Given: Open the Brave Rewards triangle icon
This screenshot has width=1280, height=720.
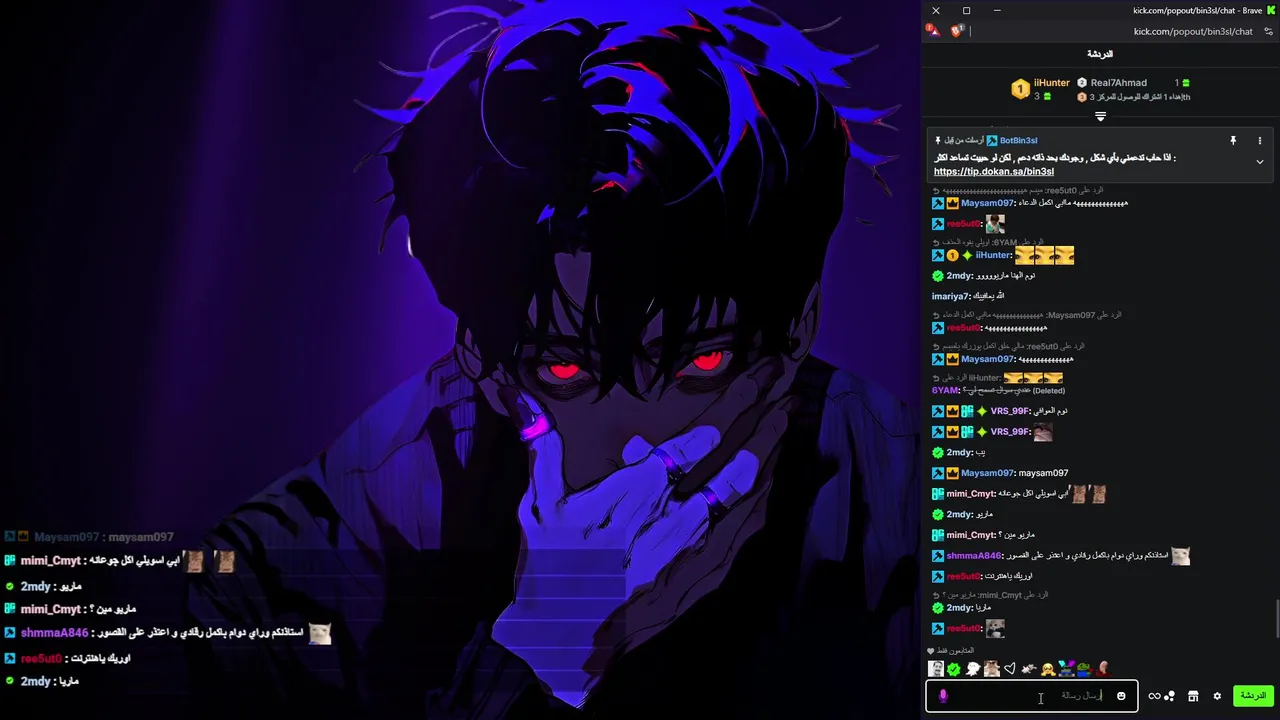Looking at the screenshot, I should pos(933,31).
